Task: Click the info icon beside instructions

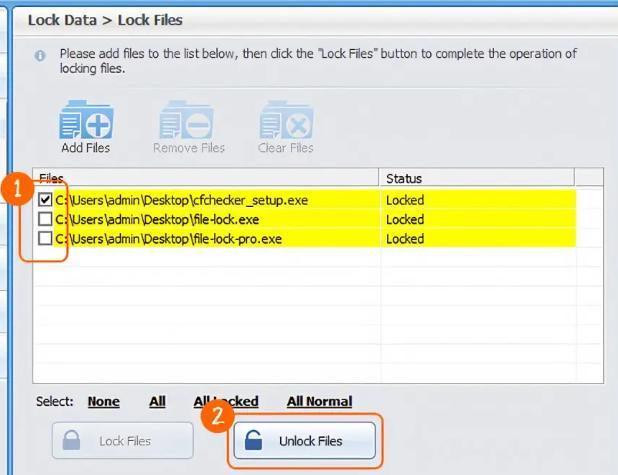Action: (x=40, y=56)
